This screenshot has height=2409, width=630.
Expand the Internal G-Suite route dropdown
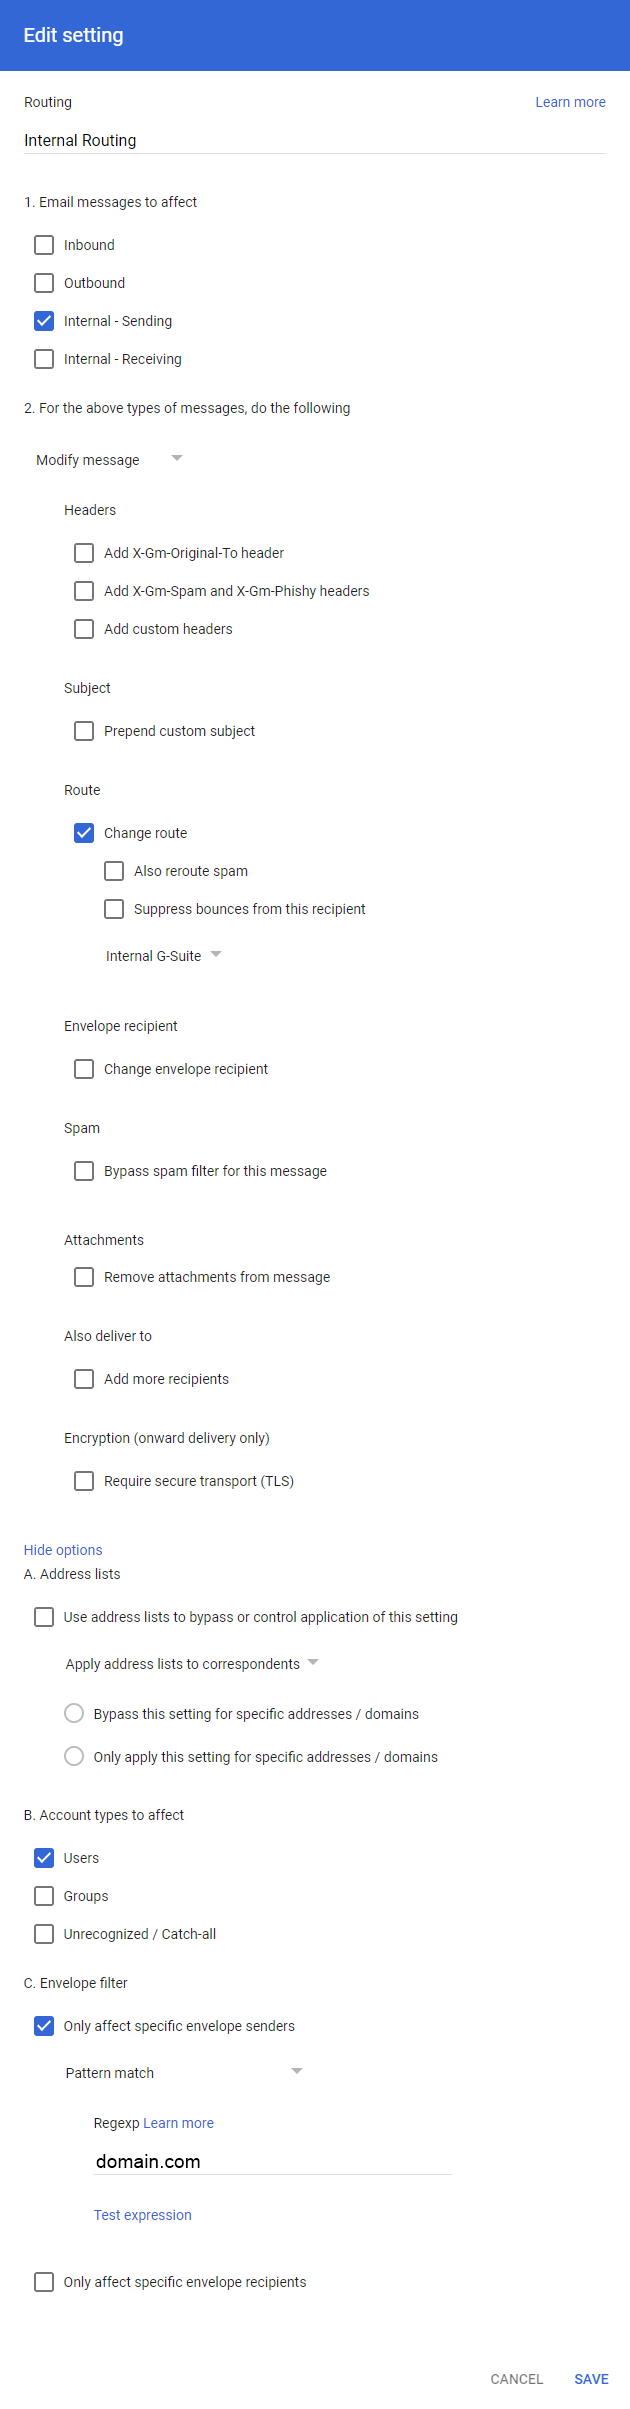click(x=163, y=956)
